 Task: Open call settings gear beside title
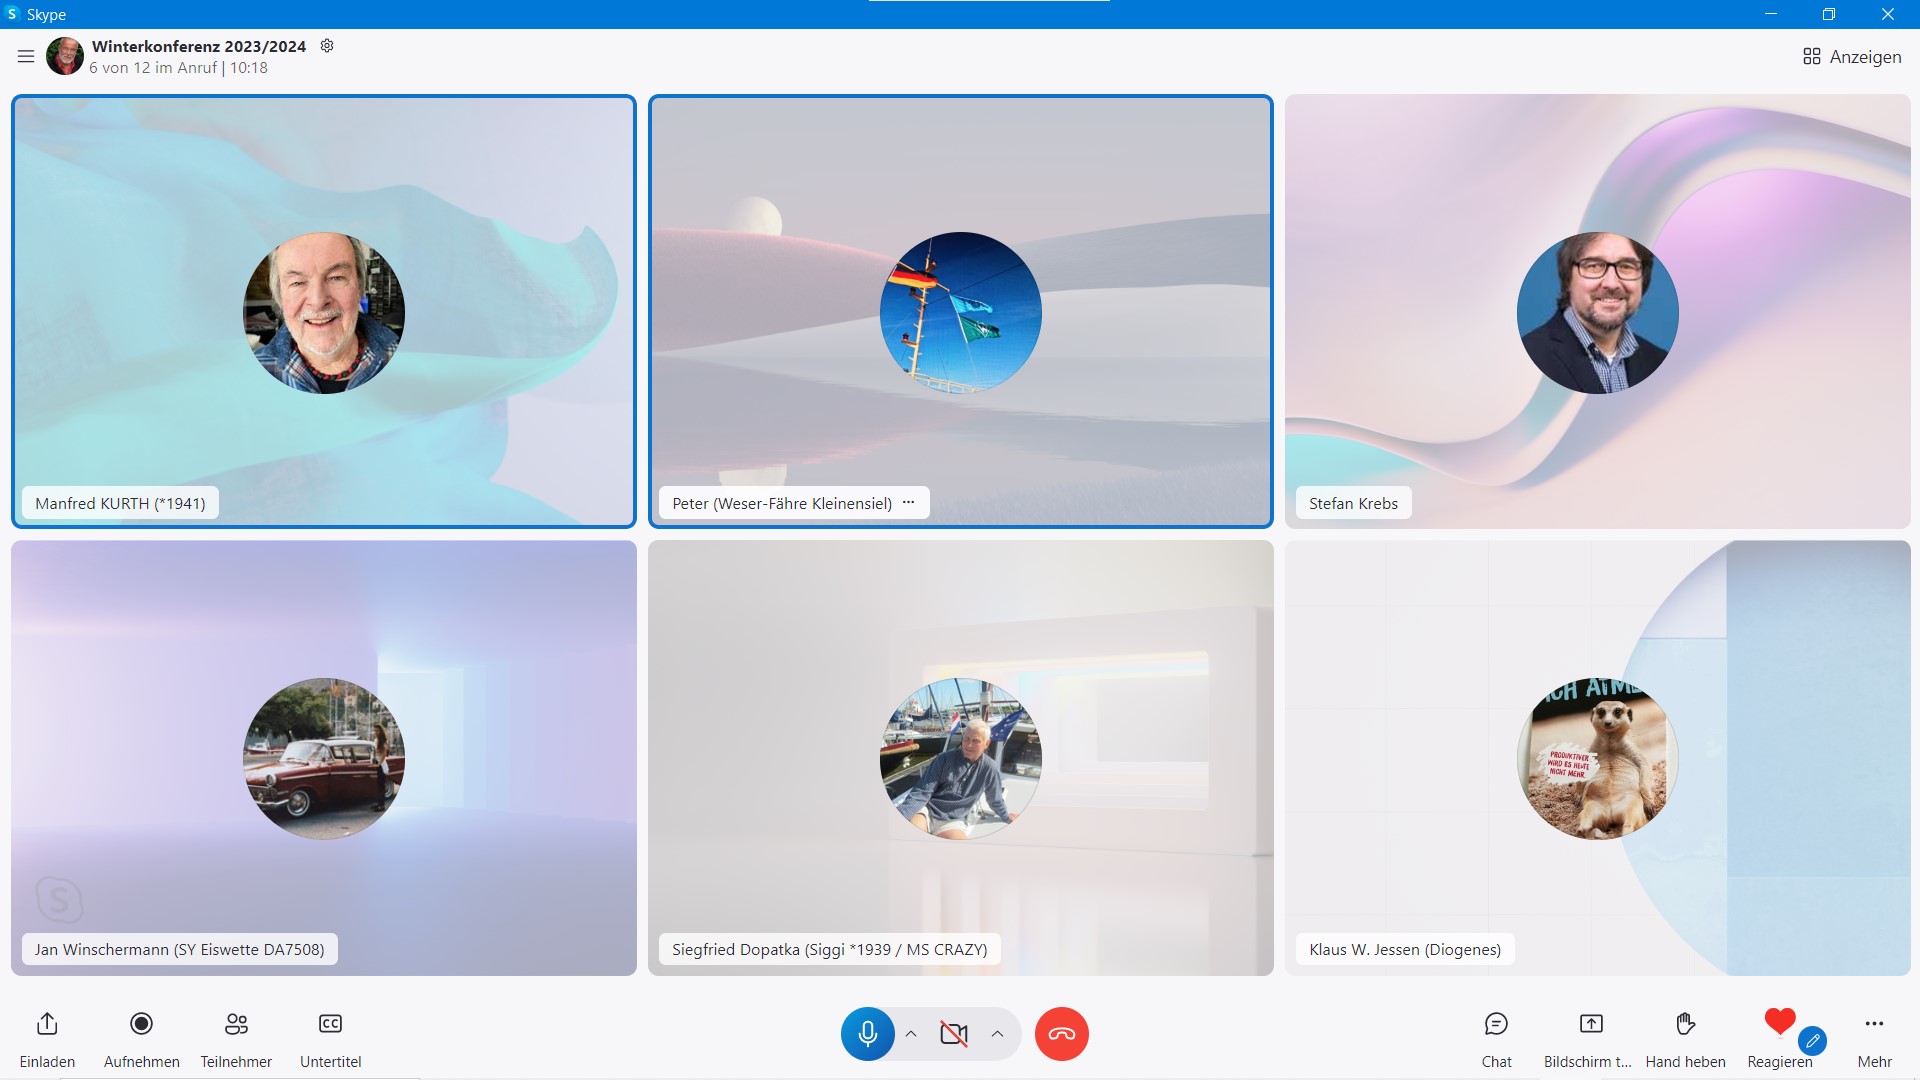(x=327, y=46)
